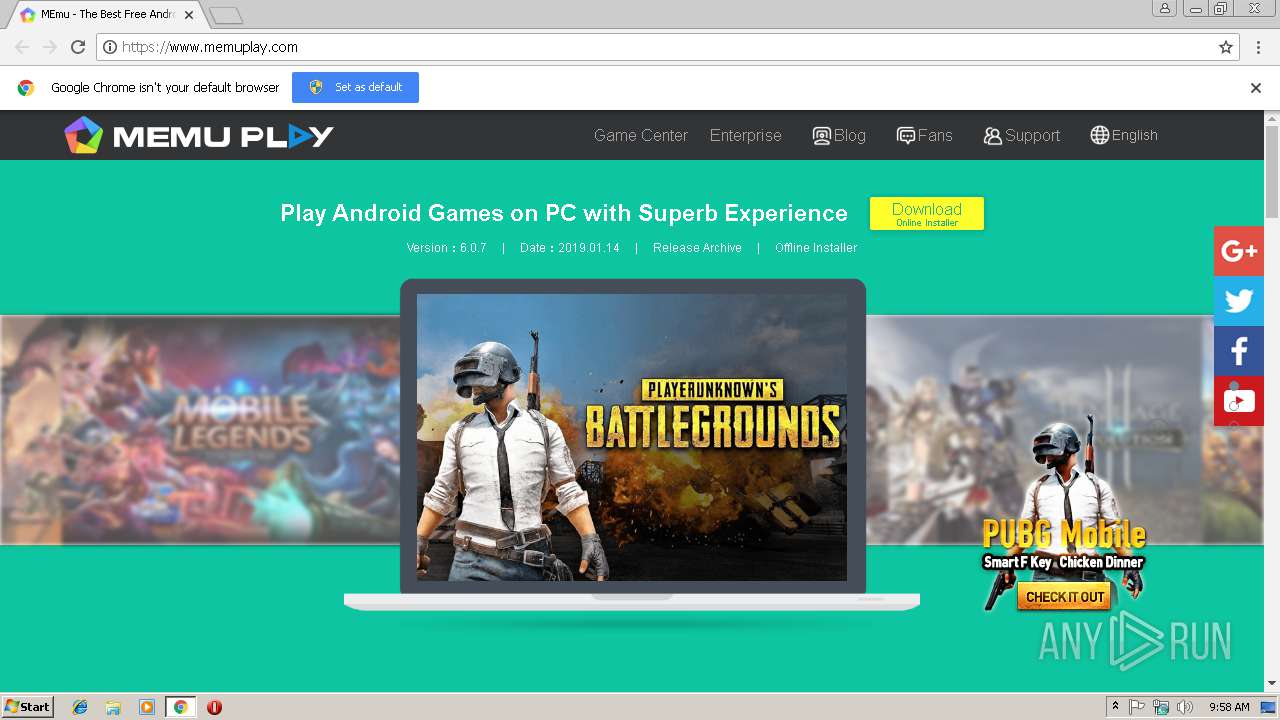The width and height of the screenshot is (1280, 720).
Task: Open the Chrome three-dot menu
Action: click(1257, 47)
